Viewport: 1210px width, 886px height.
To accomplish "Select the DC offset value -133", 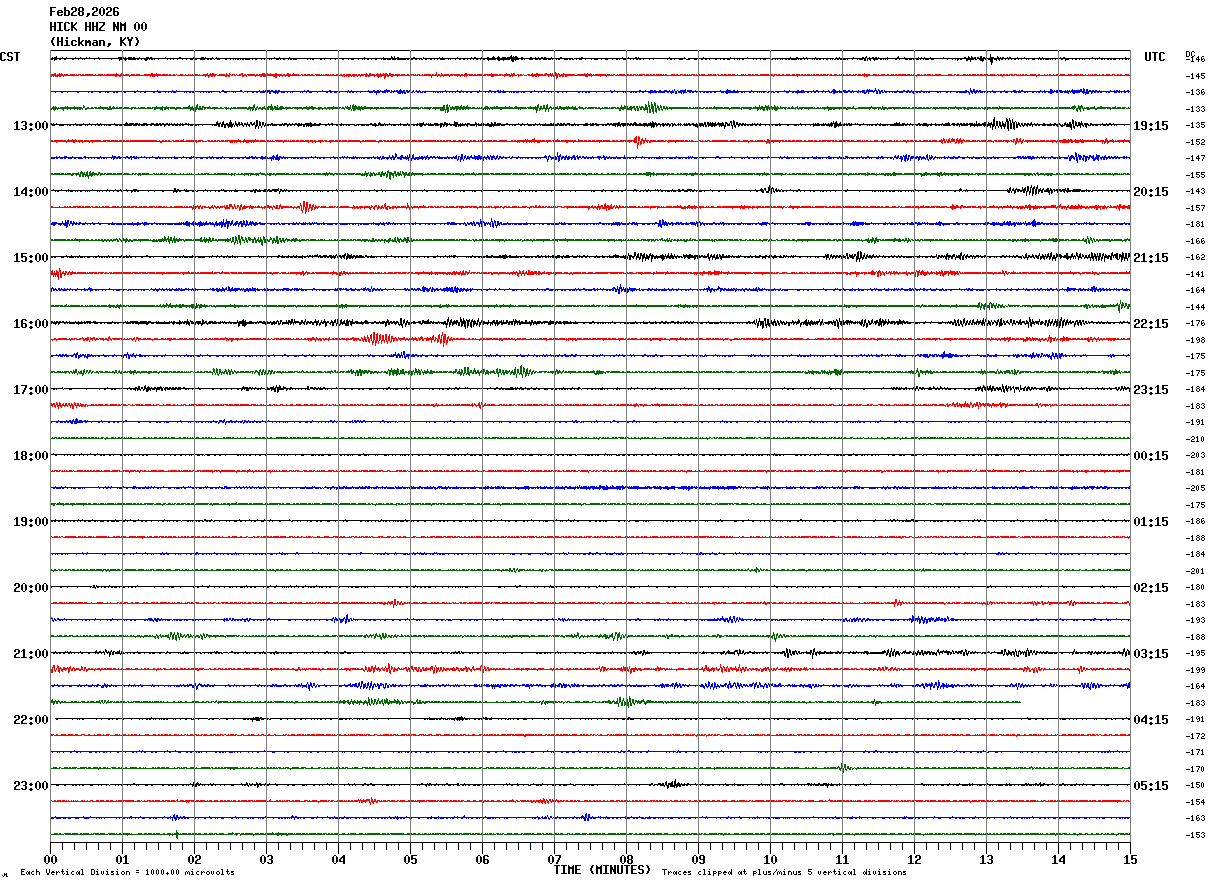I will tap(1195, 109).
